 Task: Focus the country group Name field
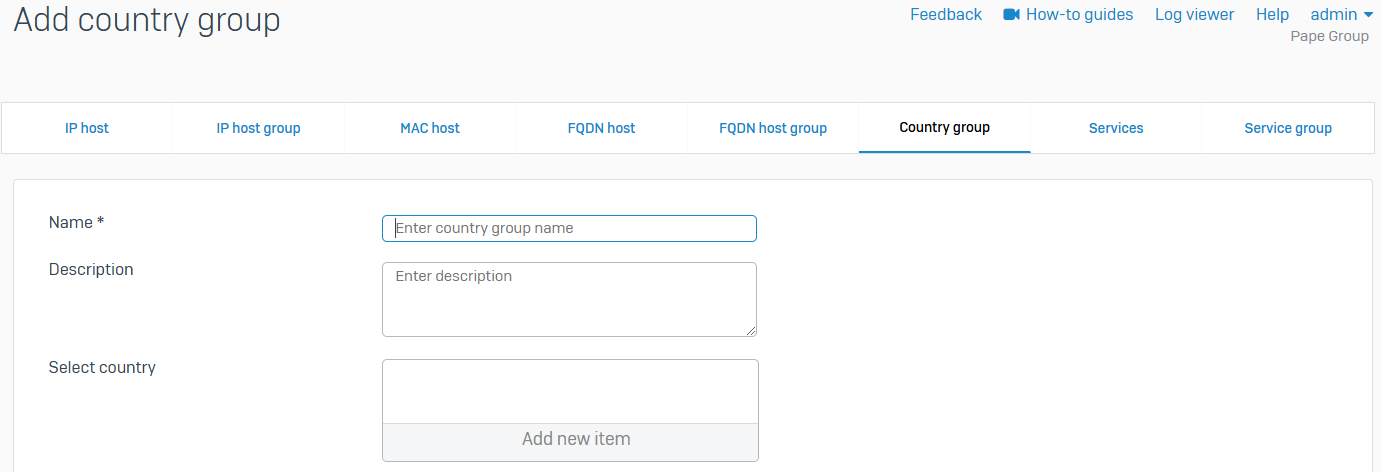(x=569, y=228)
